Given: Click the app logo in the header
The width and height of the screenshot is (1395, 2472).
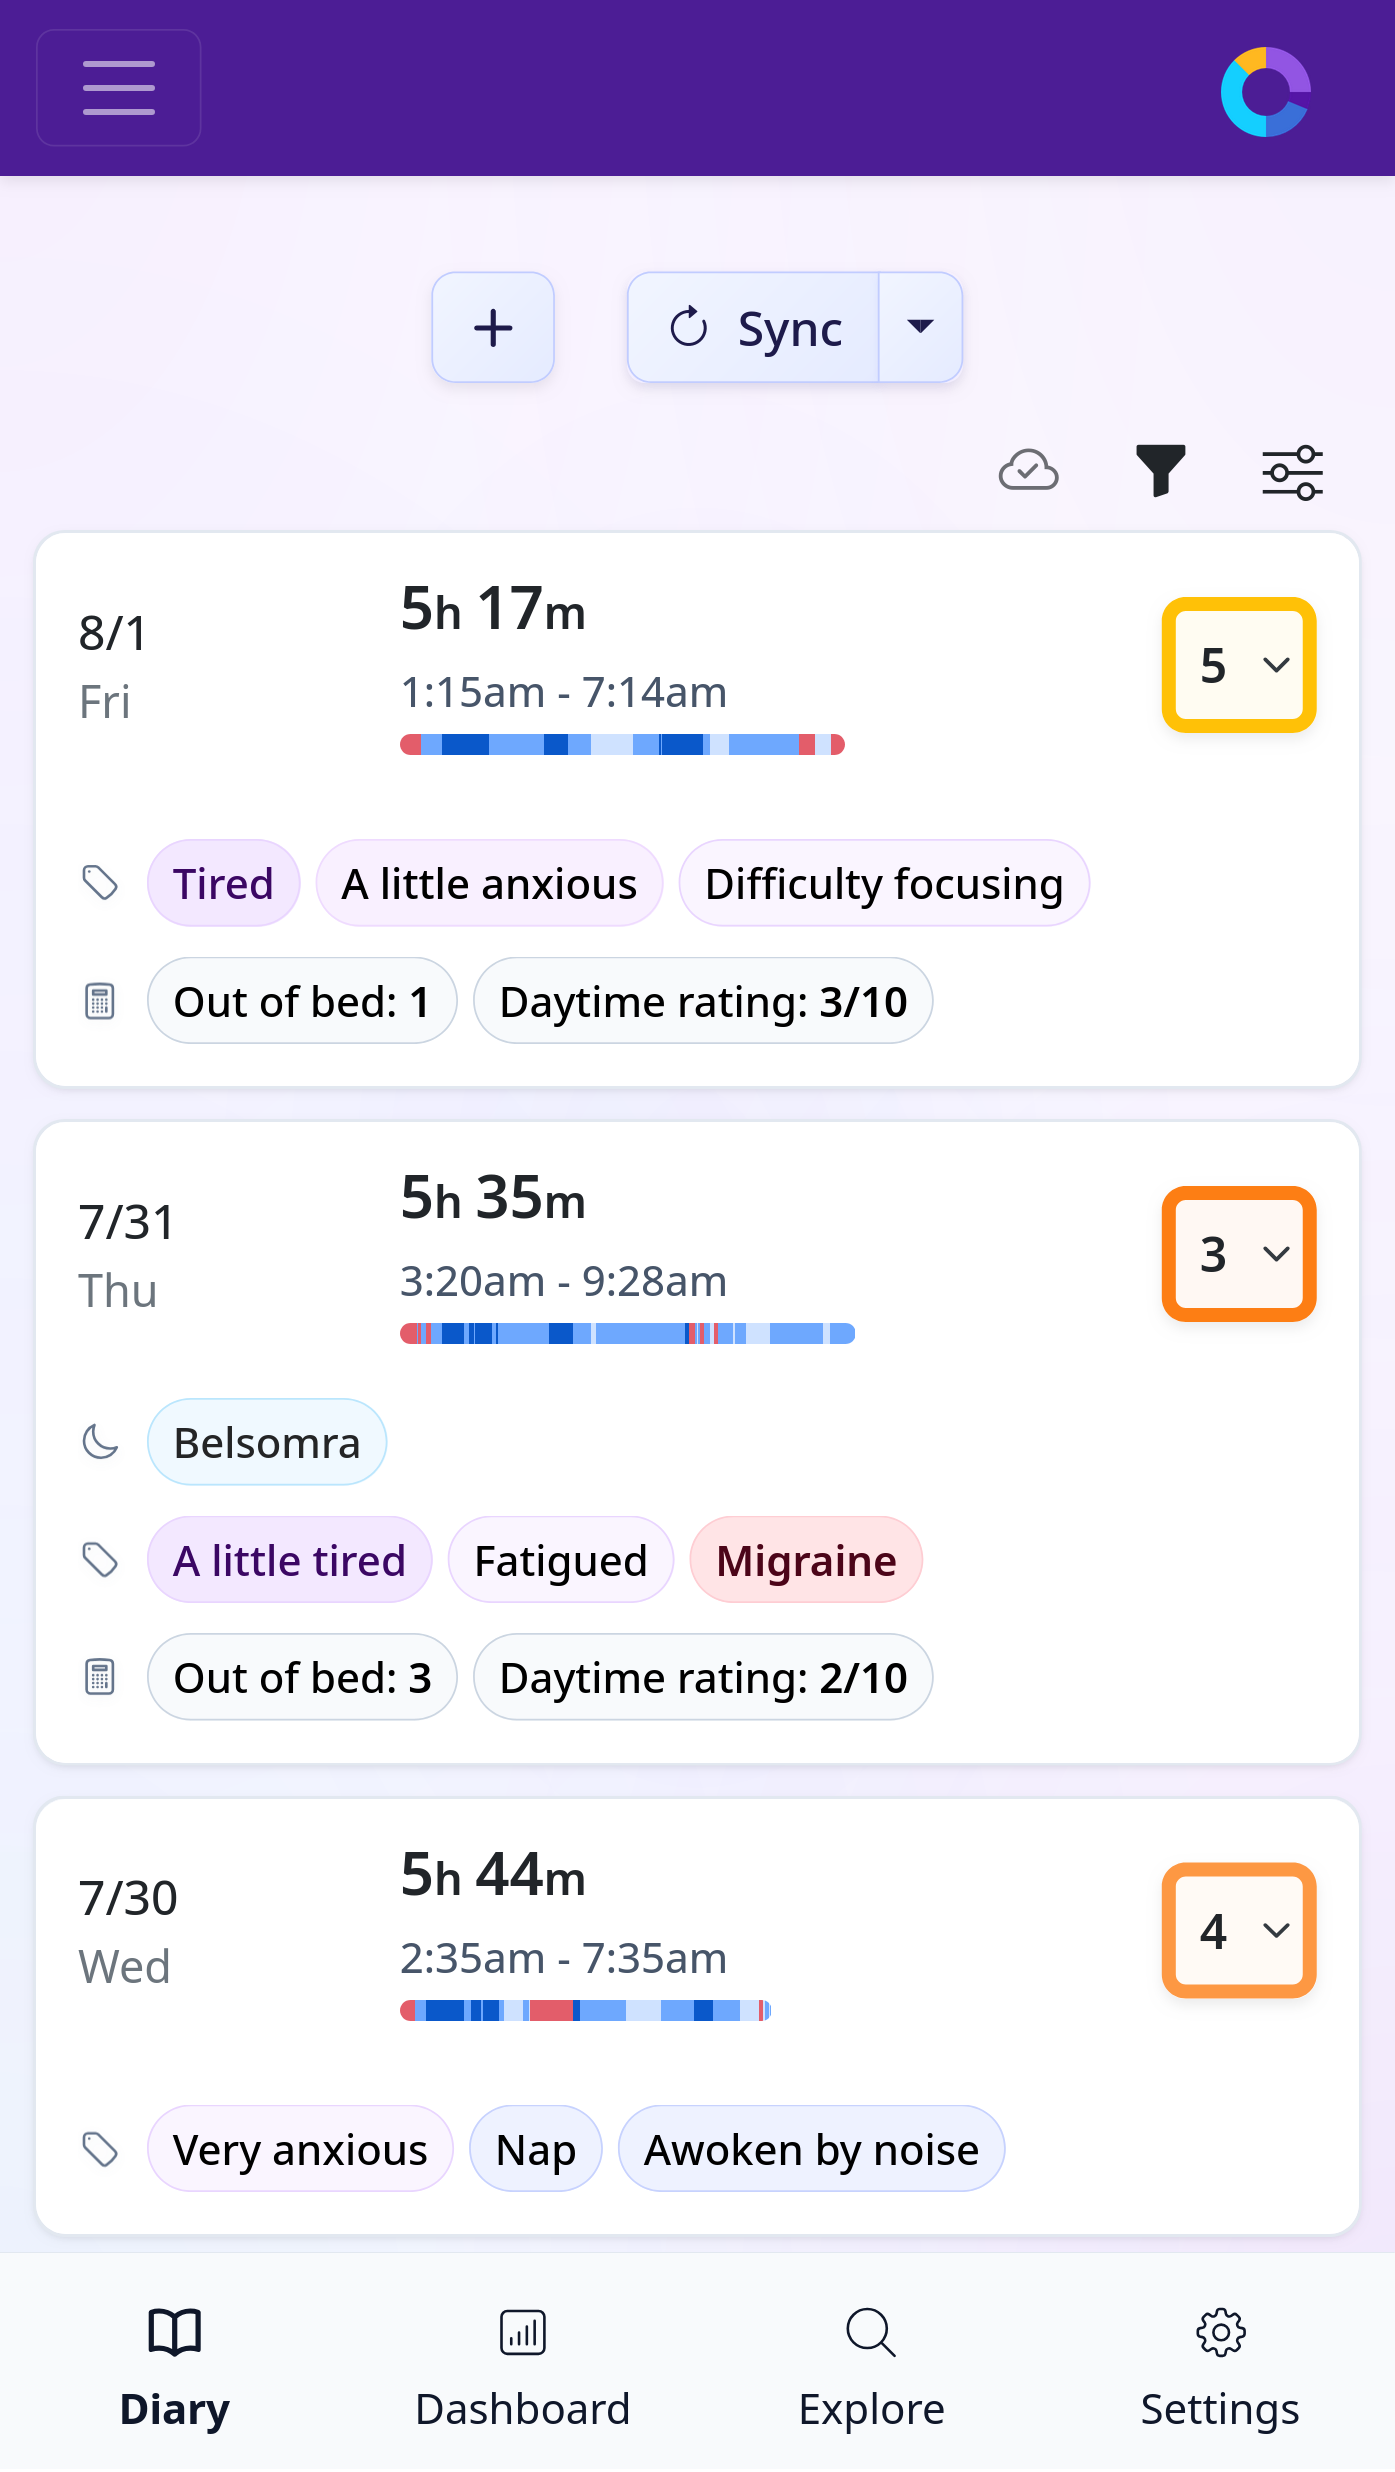Looking at the screenshot, I should click(x=1263, y=88).
